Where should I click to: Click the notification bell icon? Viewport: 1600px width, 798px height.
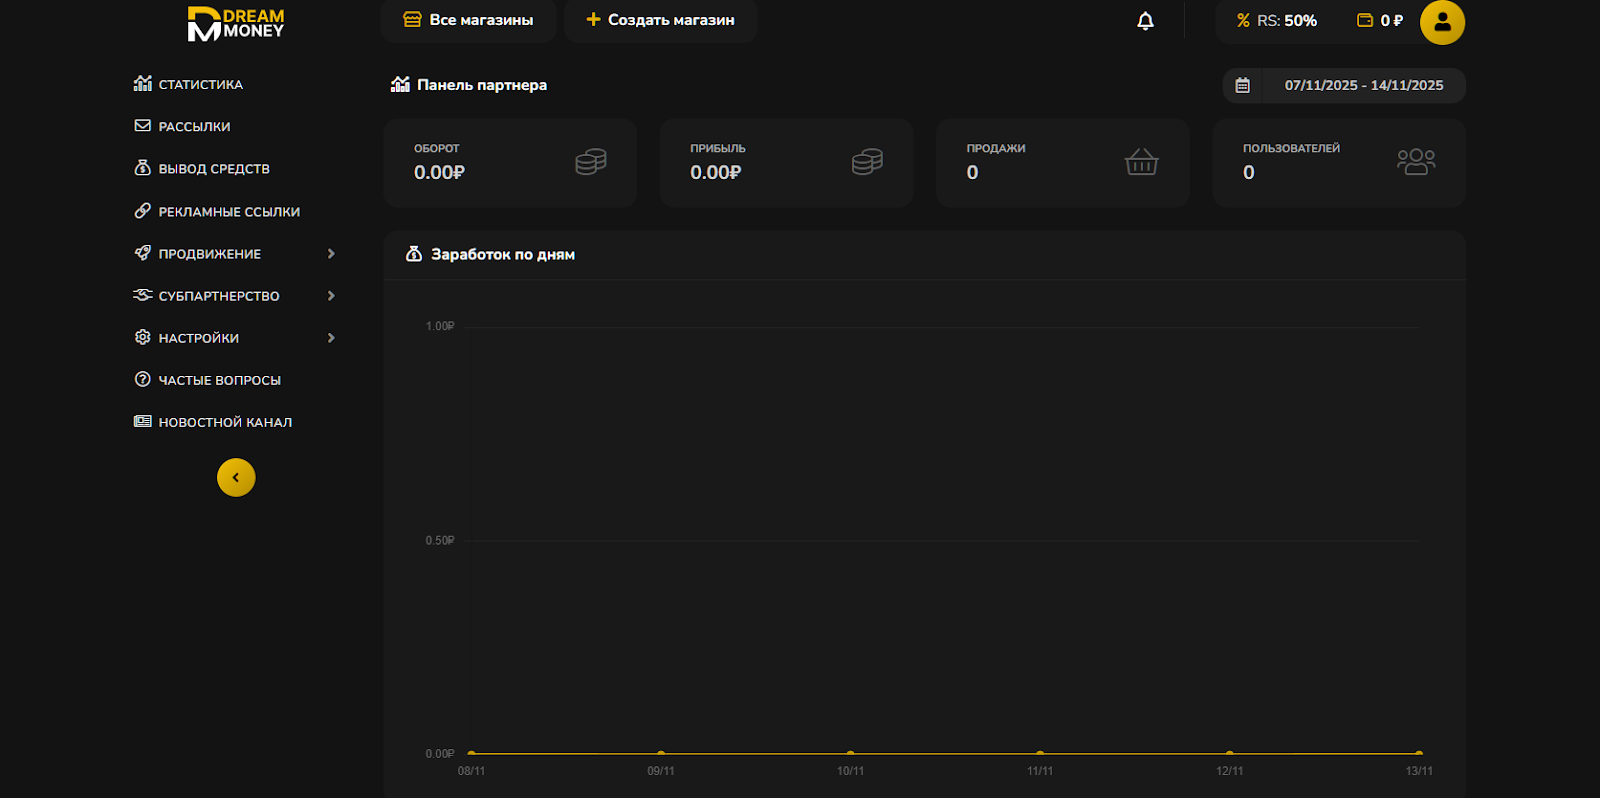1145,21
